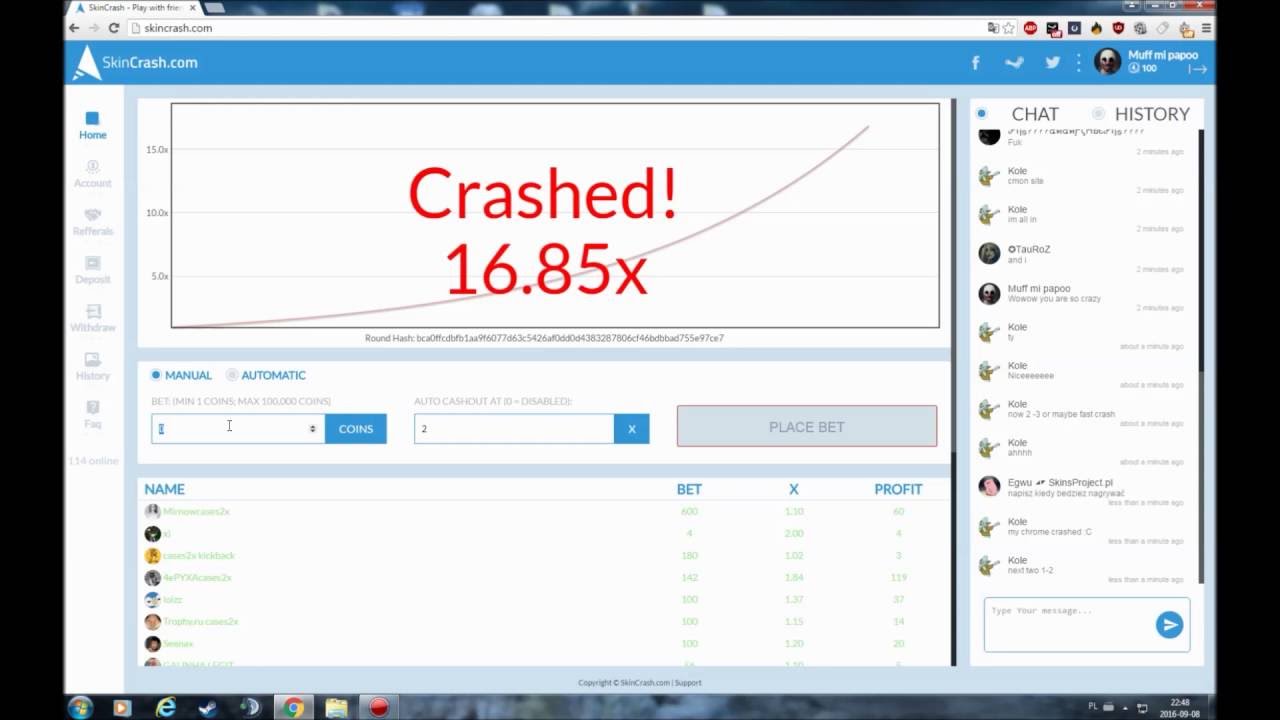Screen dimensions: 1280x720
Task: Open the Home sidebar icon
Action: tap(92, 119)
